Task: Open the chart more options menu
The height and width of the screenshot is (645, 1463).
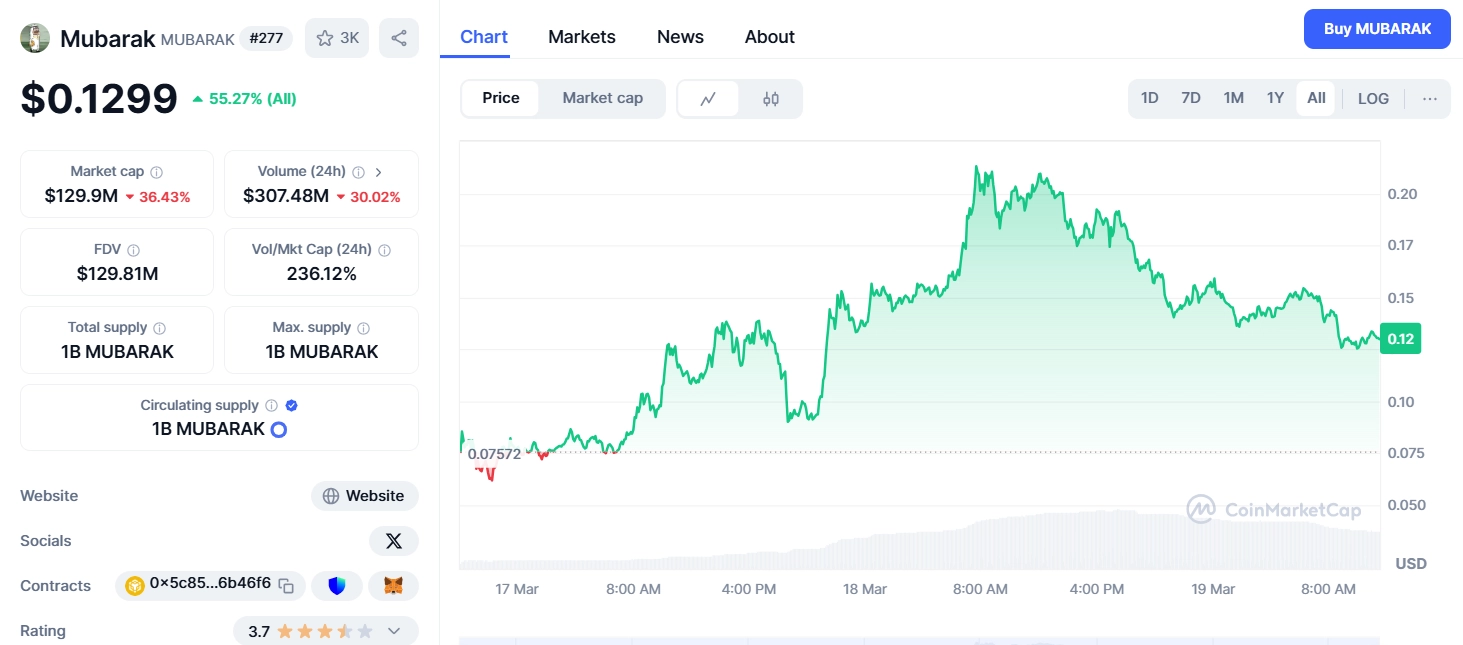Action: pos(1430,98)
